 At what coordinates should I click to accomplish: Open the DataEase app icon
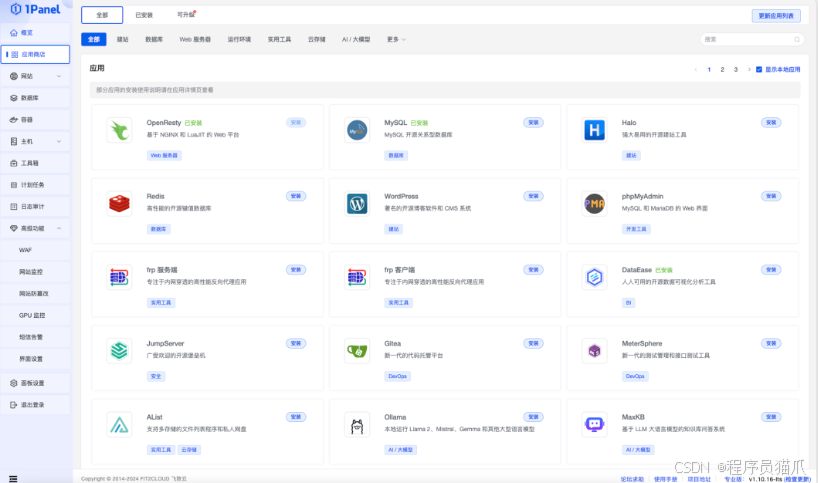tap(594, 277)
